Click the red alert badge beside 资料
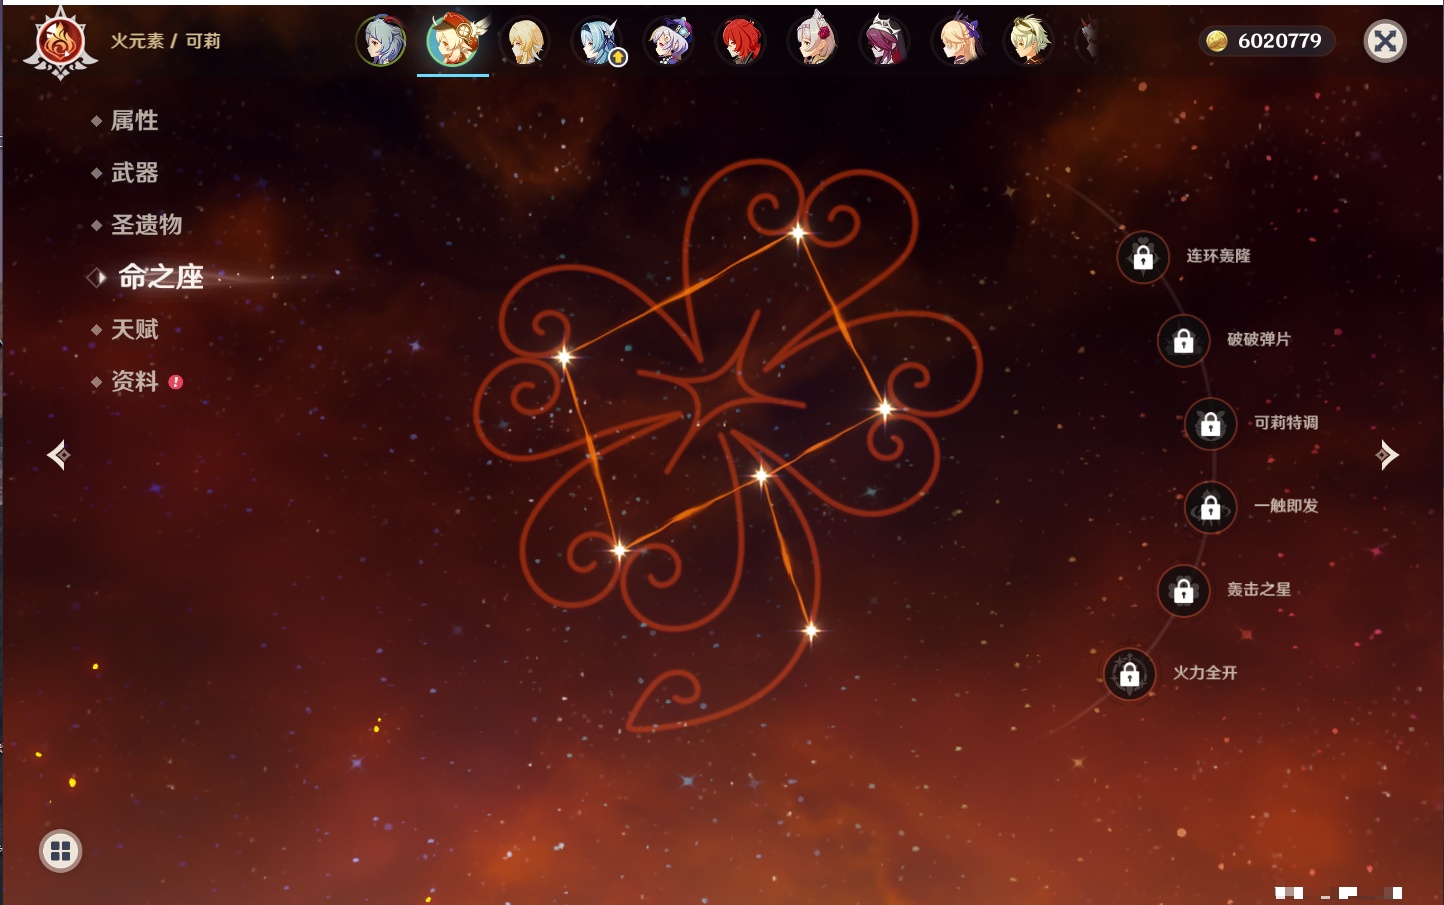This screenshot has width=1444, height=905. click(x=176, y=382)
